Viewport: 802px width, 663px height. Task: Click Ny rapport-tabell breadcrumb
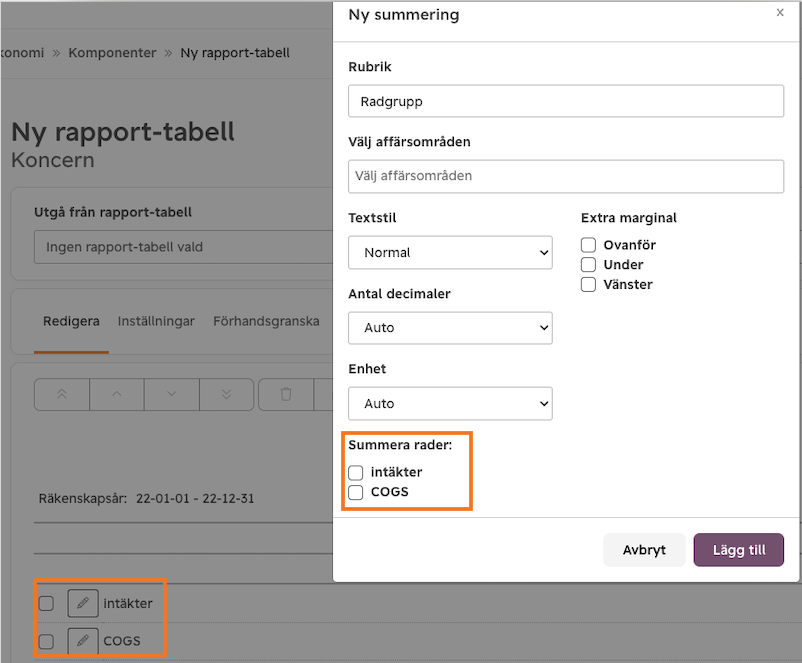tap(235, 53)
